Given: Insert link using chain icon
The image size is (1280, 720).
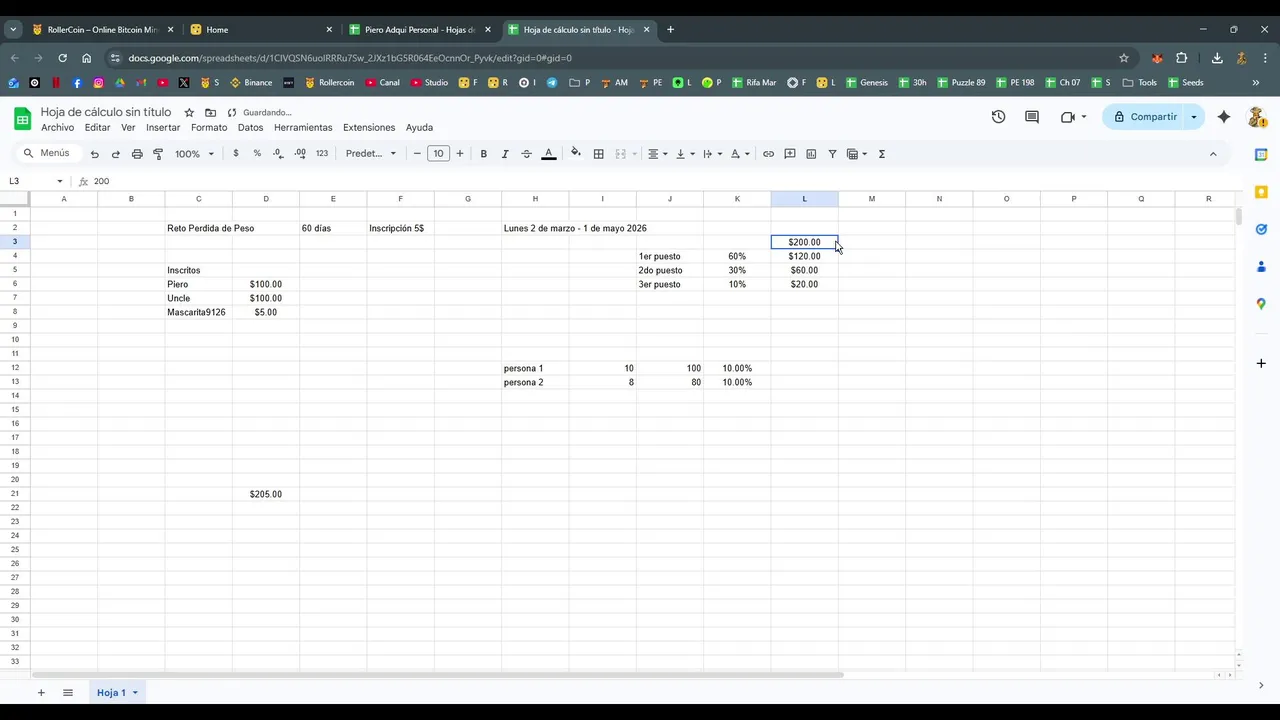Looking at the screenshot, I should click(x=768, y=154).
